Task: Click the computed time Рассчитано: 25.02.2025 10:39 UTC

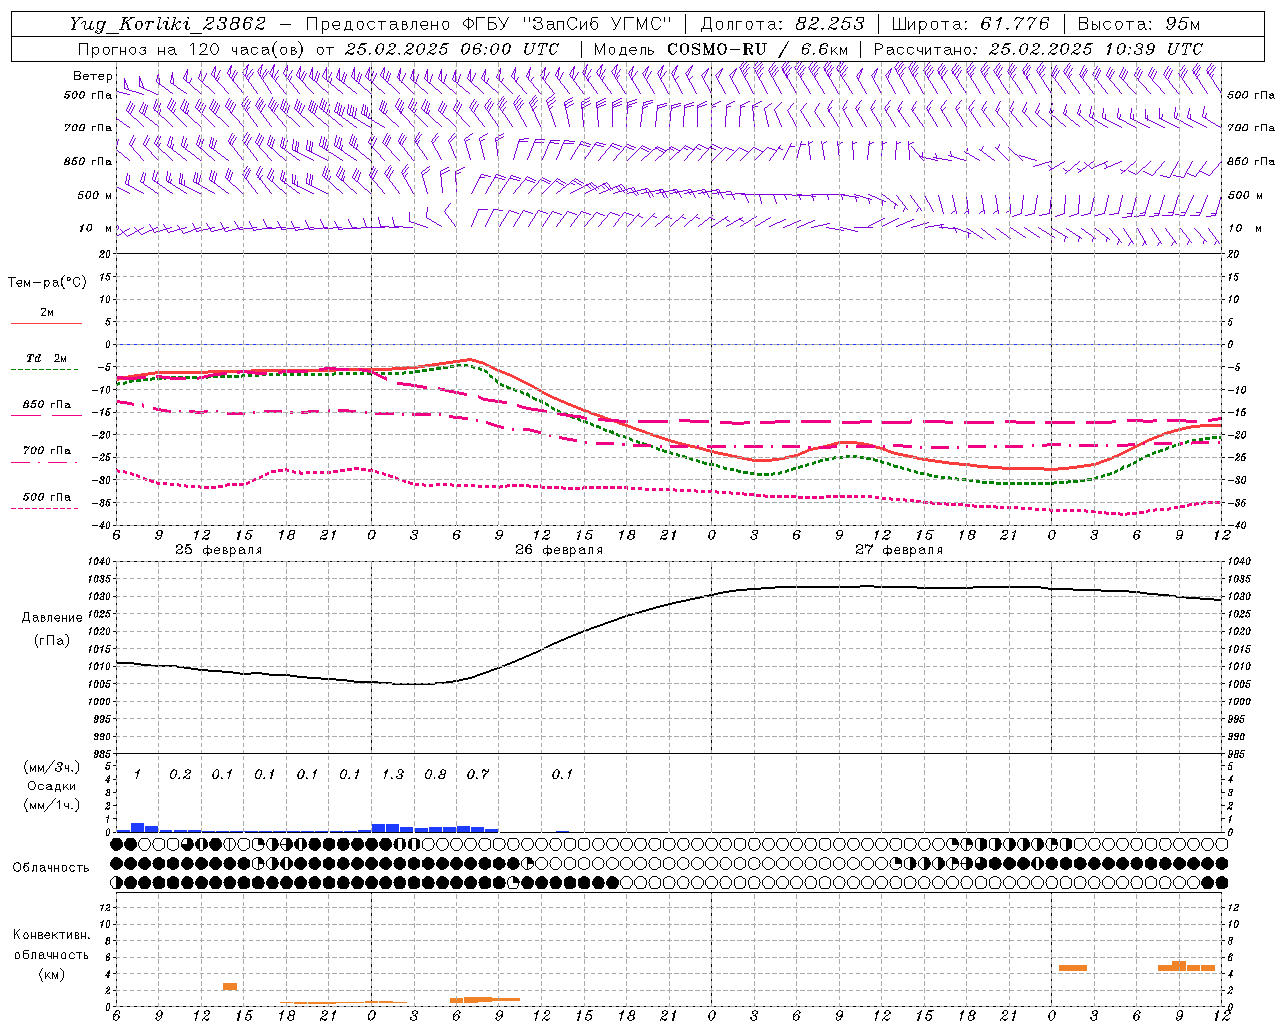Action: pos(1038,49)
